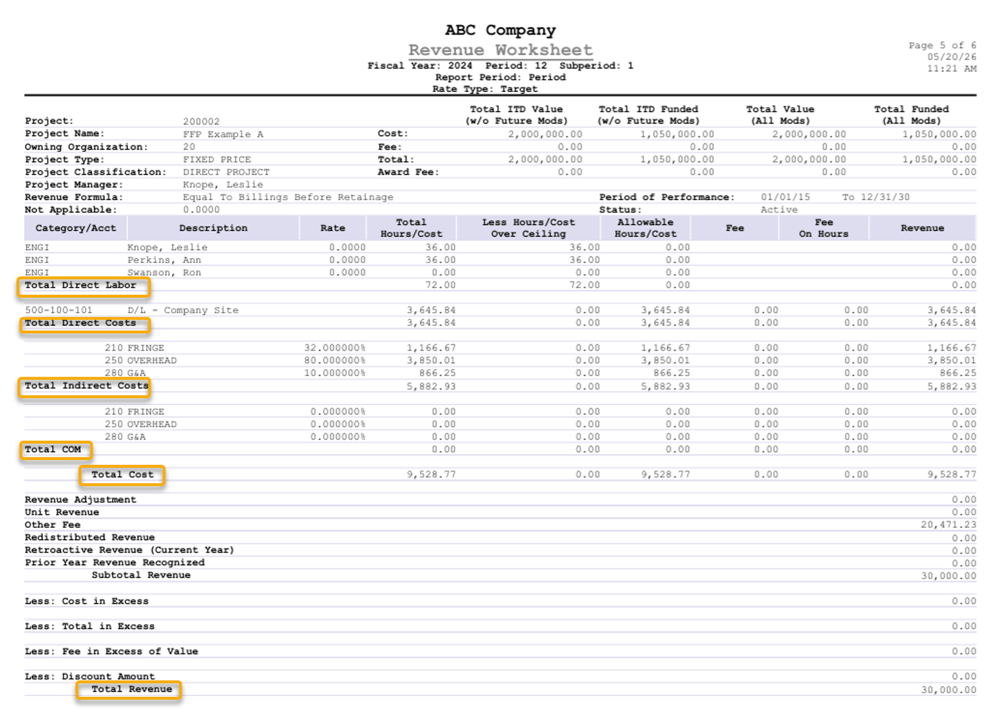Click the 80.000000% overhead rate

pyautogui.click(x=334, y=360)
